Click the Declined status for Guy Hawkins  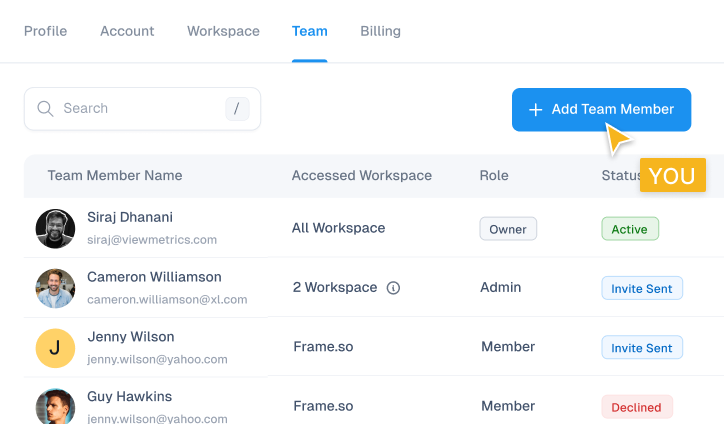637,407
